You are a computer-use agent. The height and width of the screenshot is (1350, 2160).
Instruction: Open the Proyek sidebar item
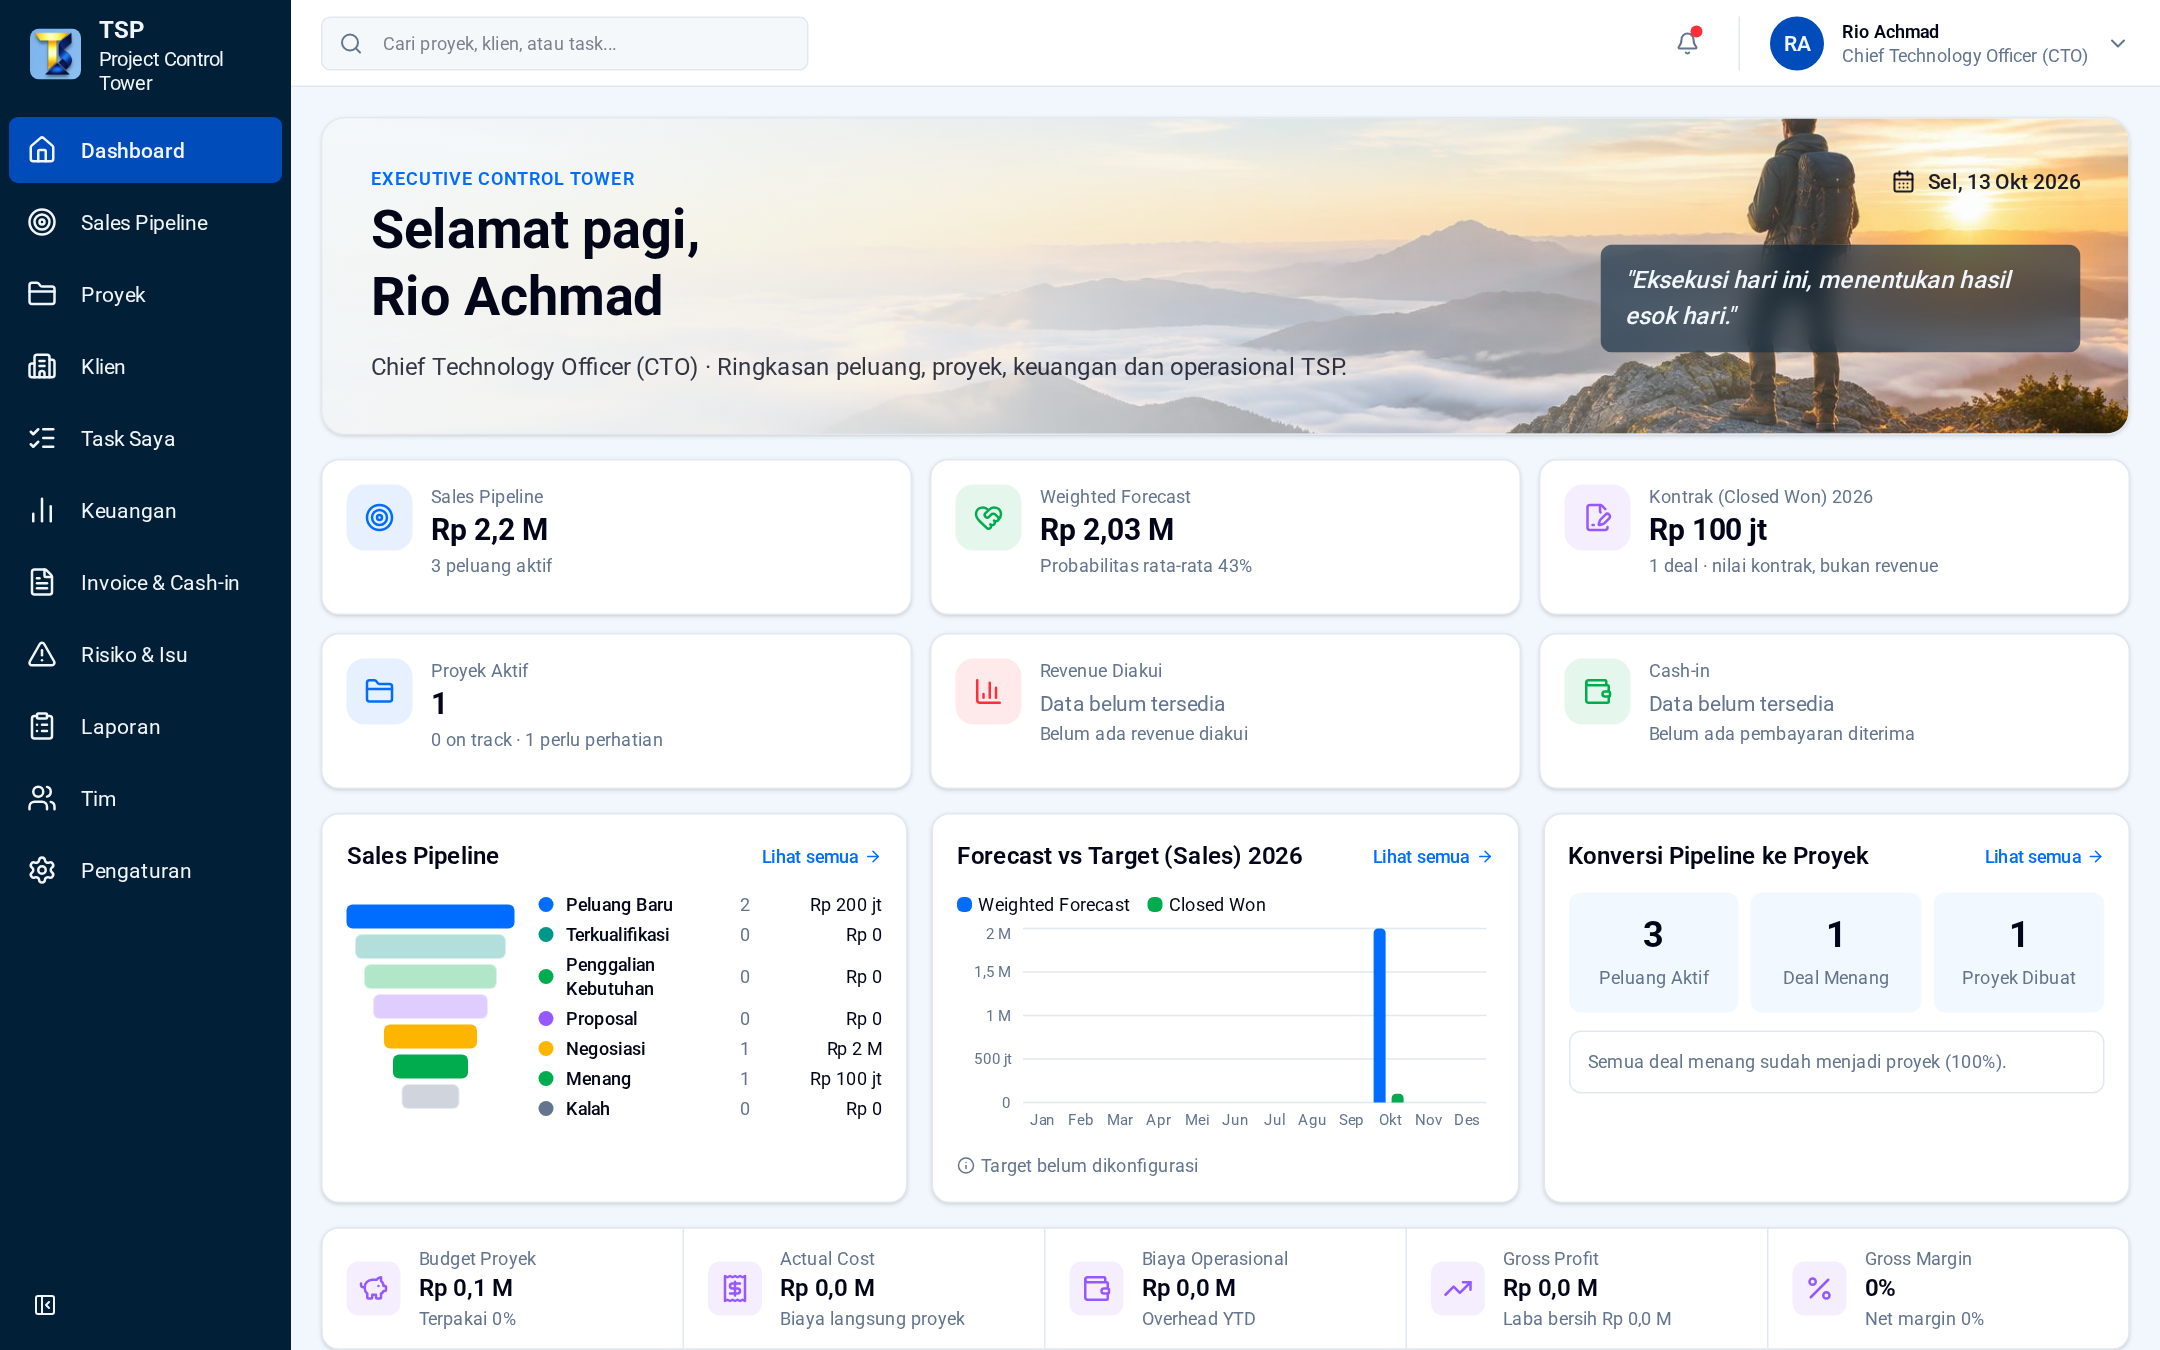(145, 294)
